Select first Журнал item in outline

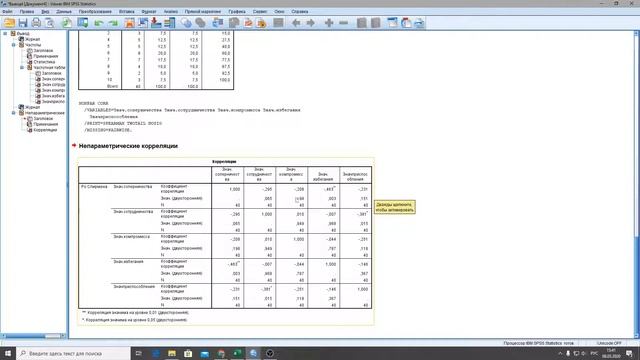[32, 39]
